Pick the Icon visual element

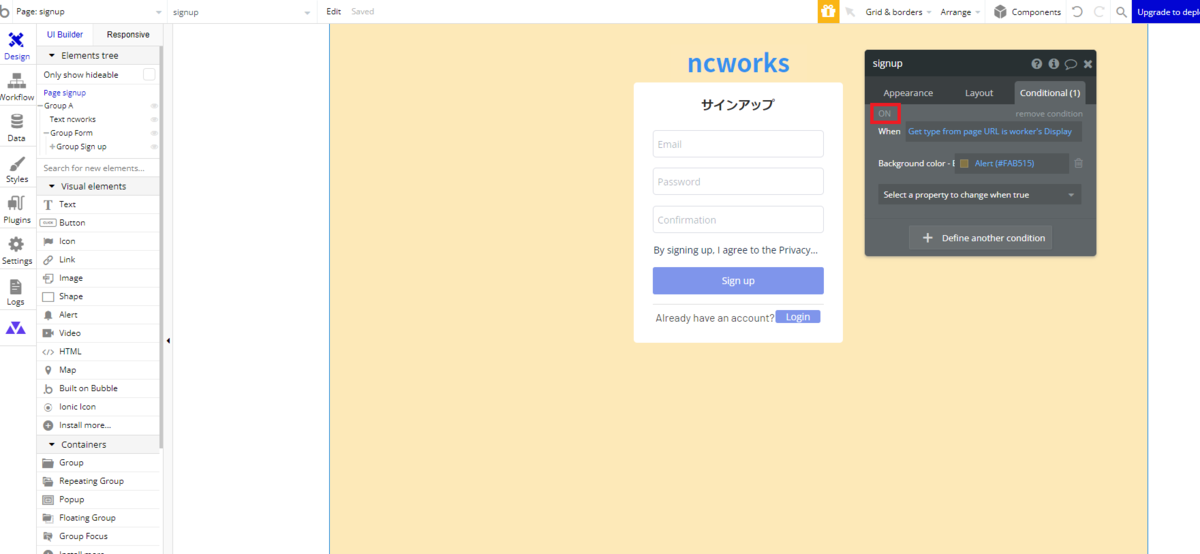click(98, 241)
